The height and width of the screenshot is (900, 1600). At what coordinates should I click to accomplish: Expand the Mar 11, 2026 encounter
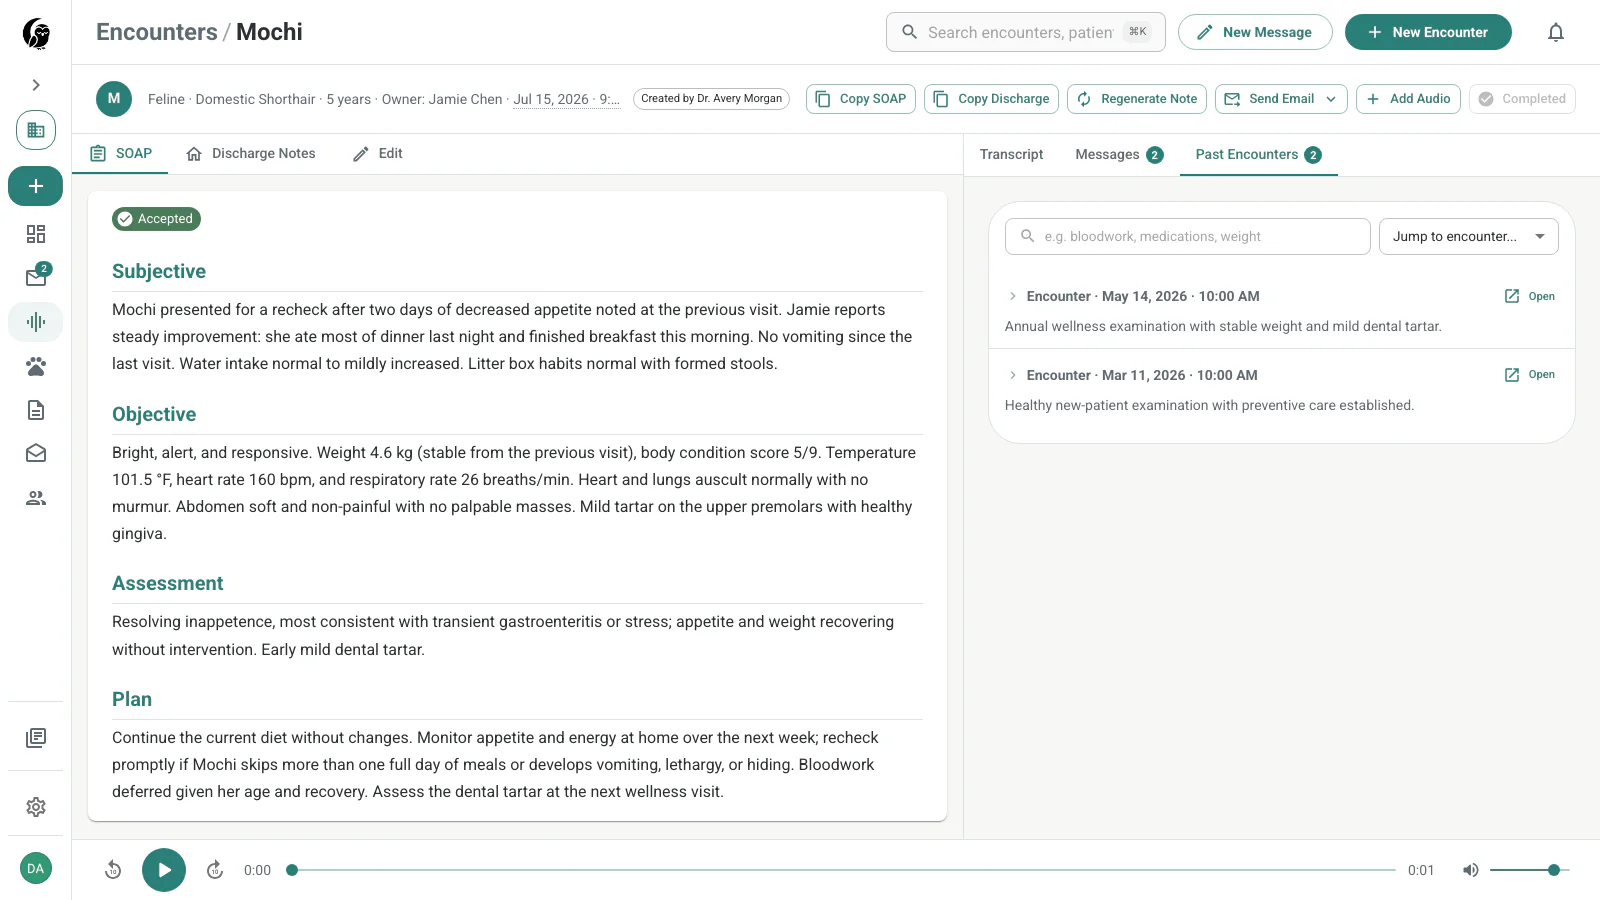[x=1013, y=375]
